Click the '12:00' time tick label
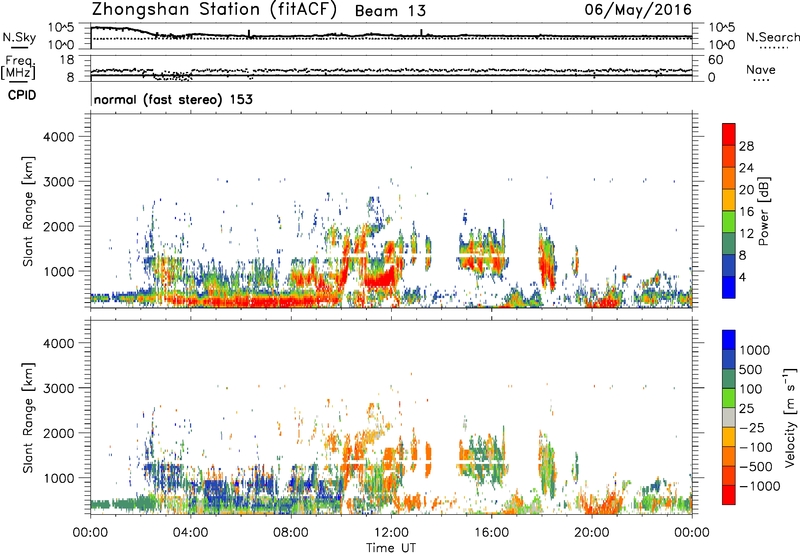Viewport: 800px width, 554px height. pyautogui.click(x=391, y=533)
